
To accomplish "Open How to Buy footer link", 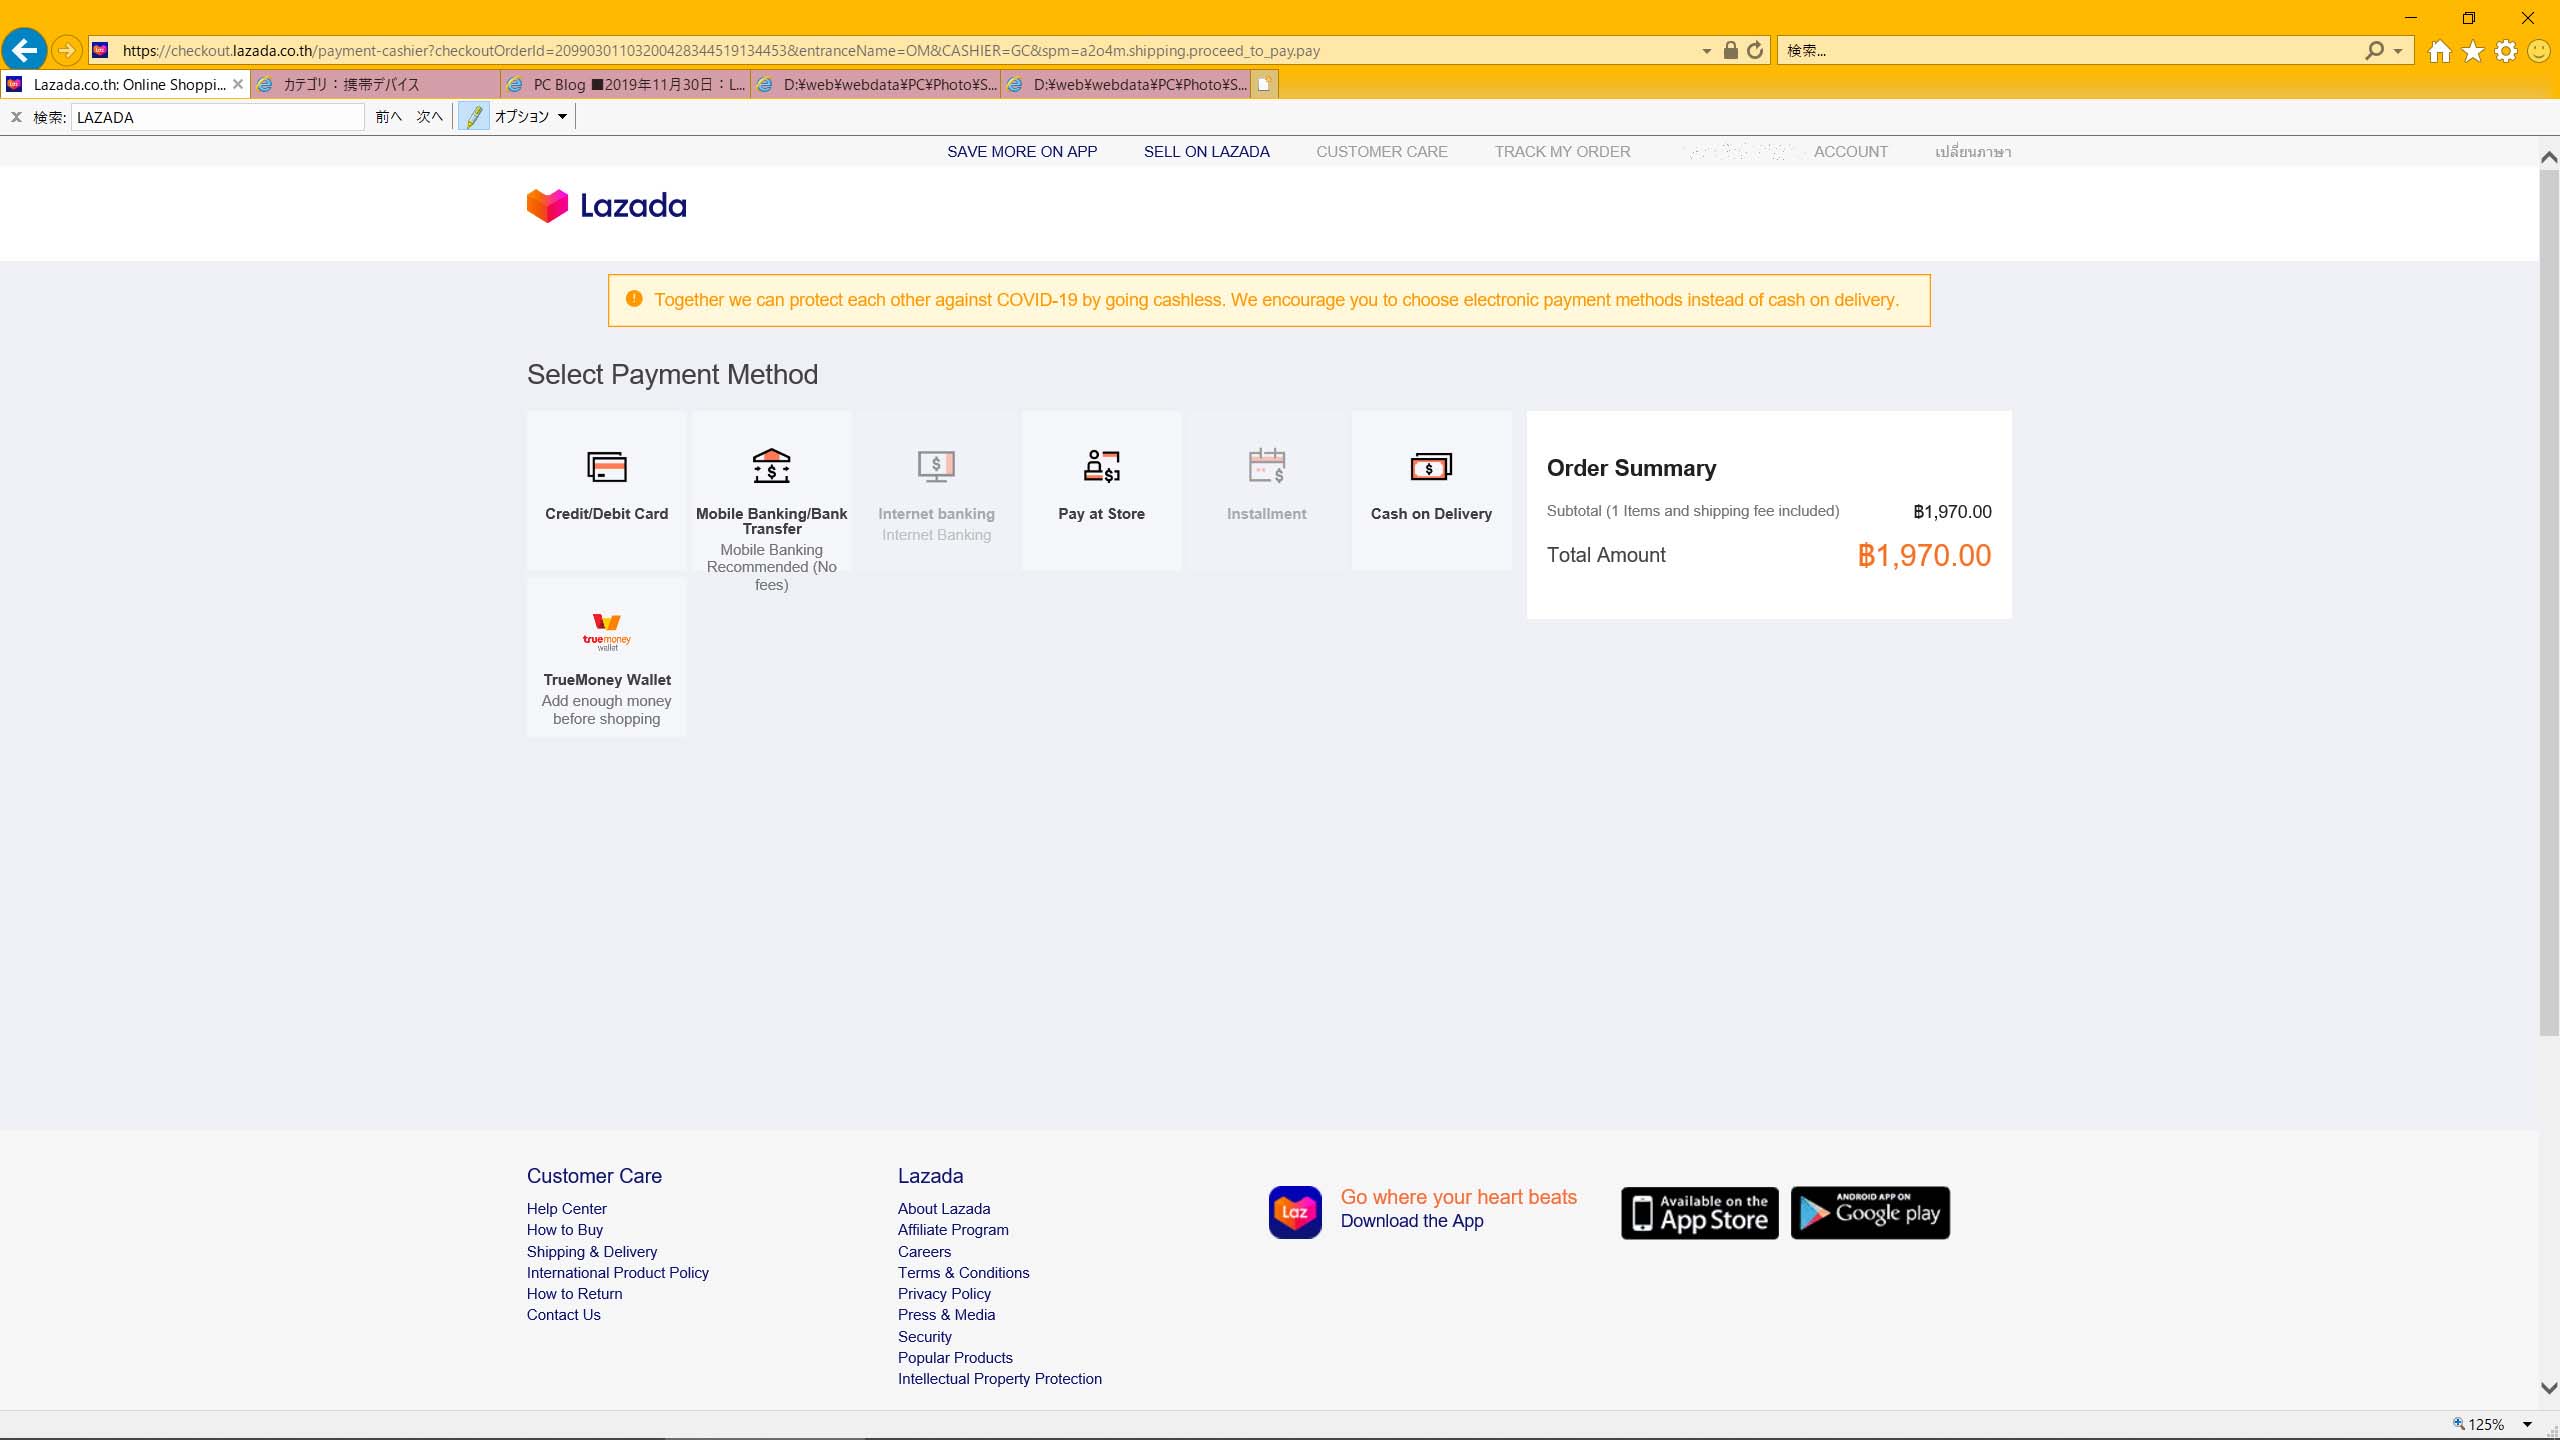I will pyautogui.click(x=564, y=1230).
